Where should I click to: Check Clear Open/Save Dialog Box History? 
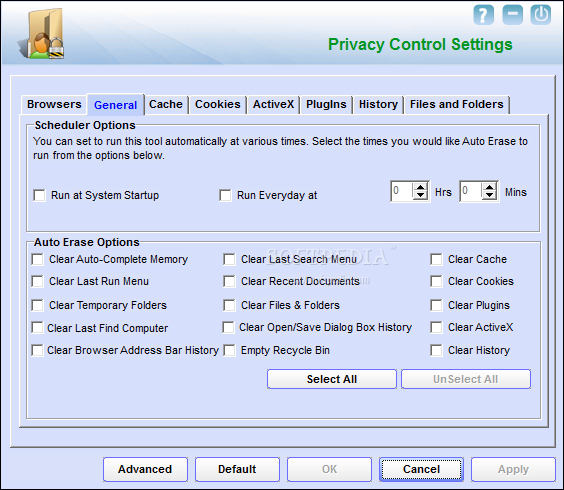[x=228, y=327]
